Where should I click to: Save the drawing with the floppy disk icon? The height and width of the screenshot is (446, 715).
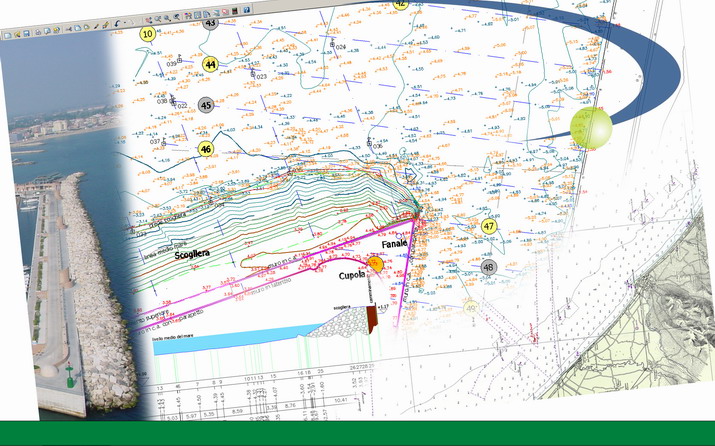(x=26, y=33)
